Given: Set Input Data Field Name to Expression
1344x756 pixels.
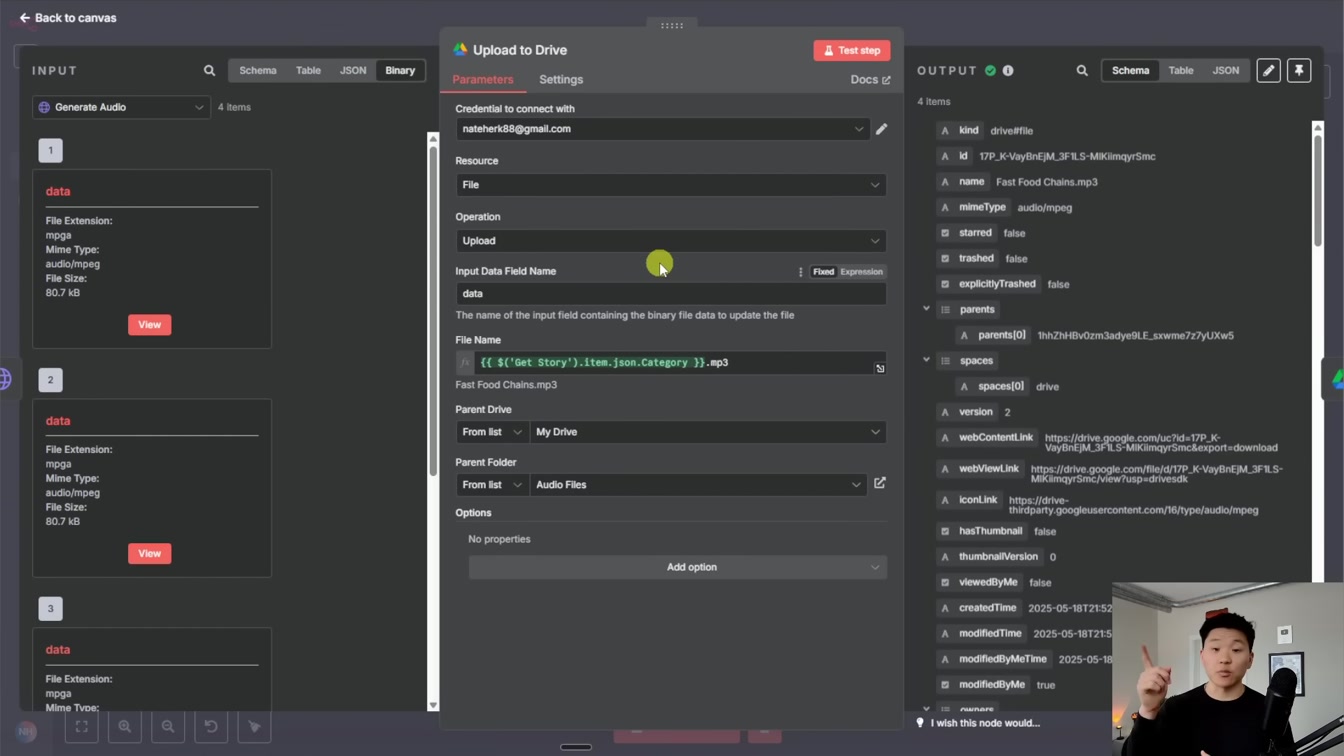Looking at the screenshot, I should (x=861, y=272).
